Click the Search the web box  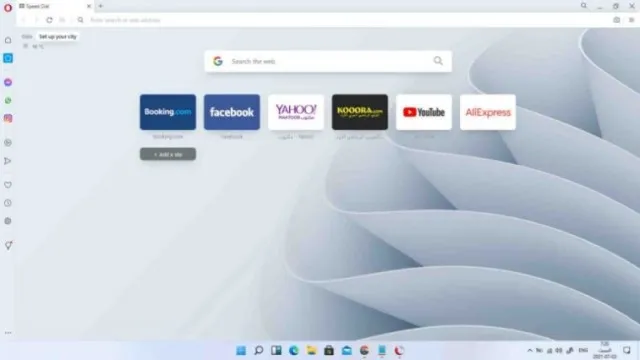click(x=328, y=61)
